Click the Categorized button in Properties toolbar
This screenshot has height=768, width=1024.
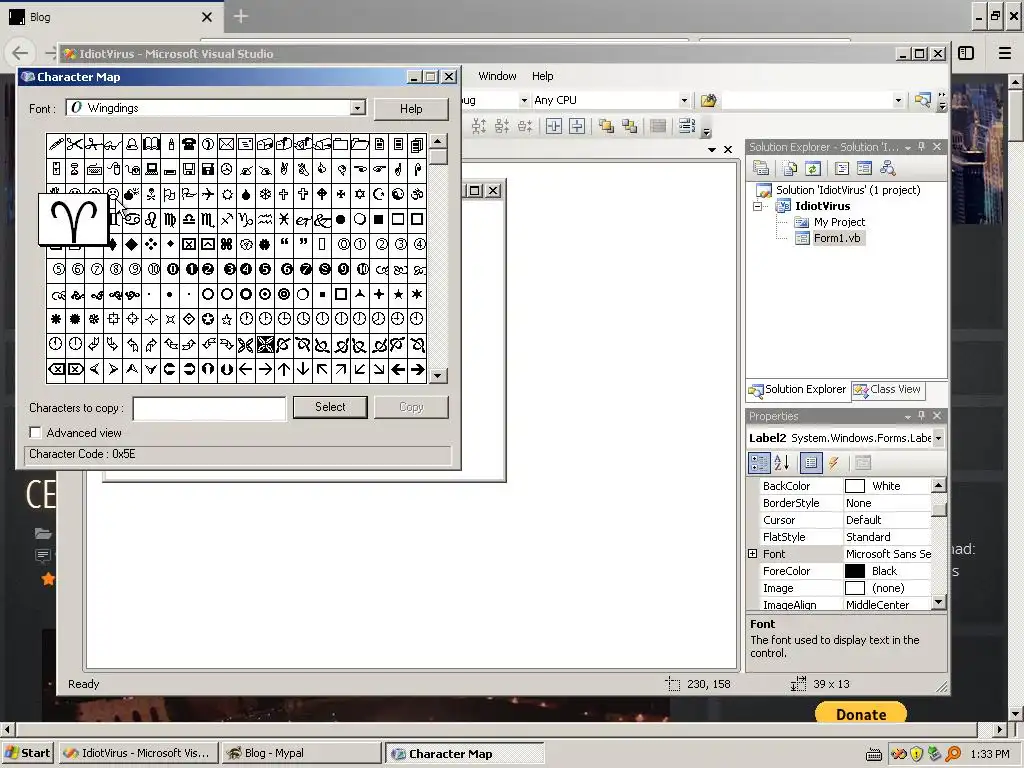point(759,463)
